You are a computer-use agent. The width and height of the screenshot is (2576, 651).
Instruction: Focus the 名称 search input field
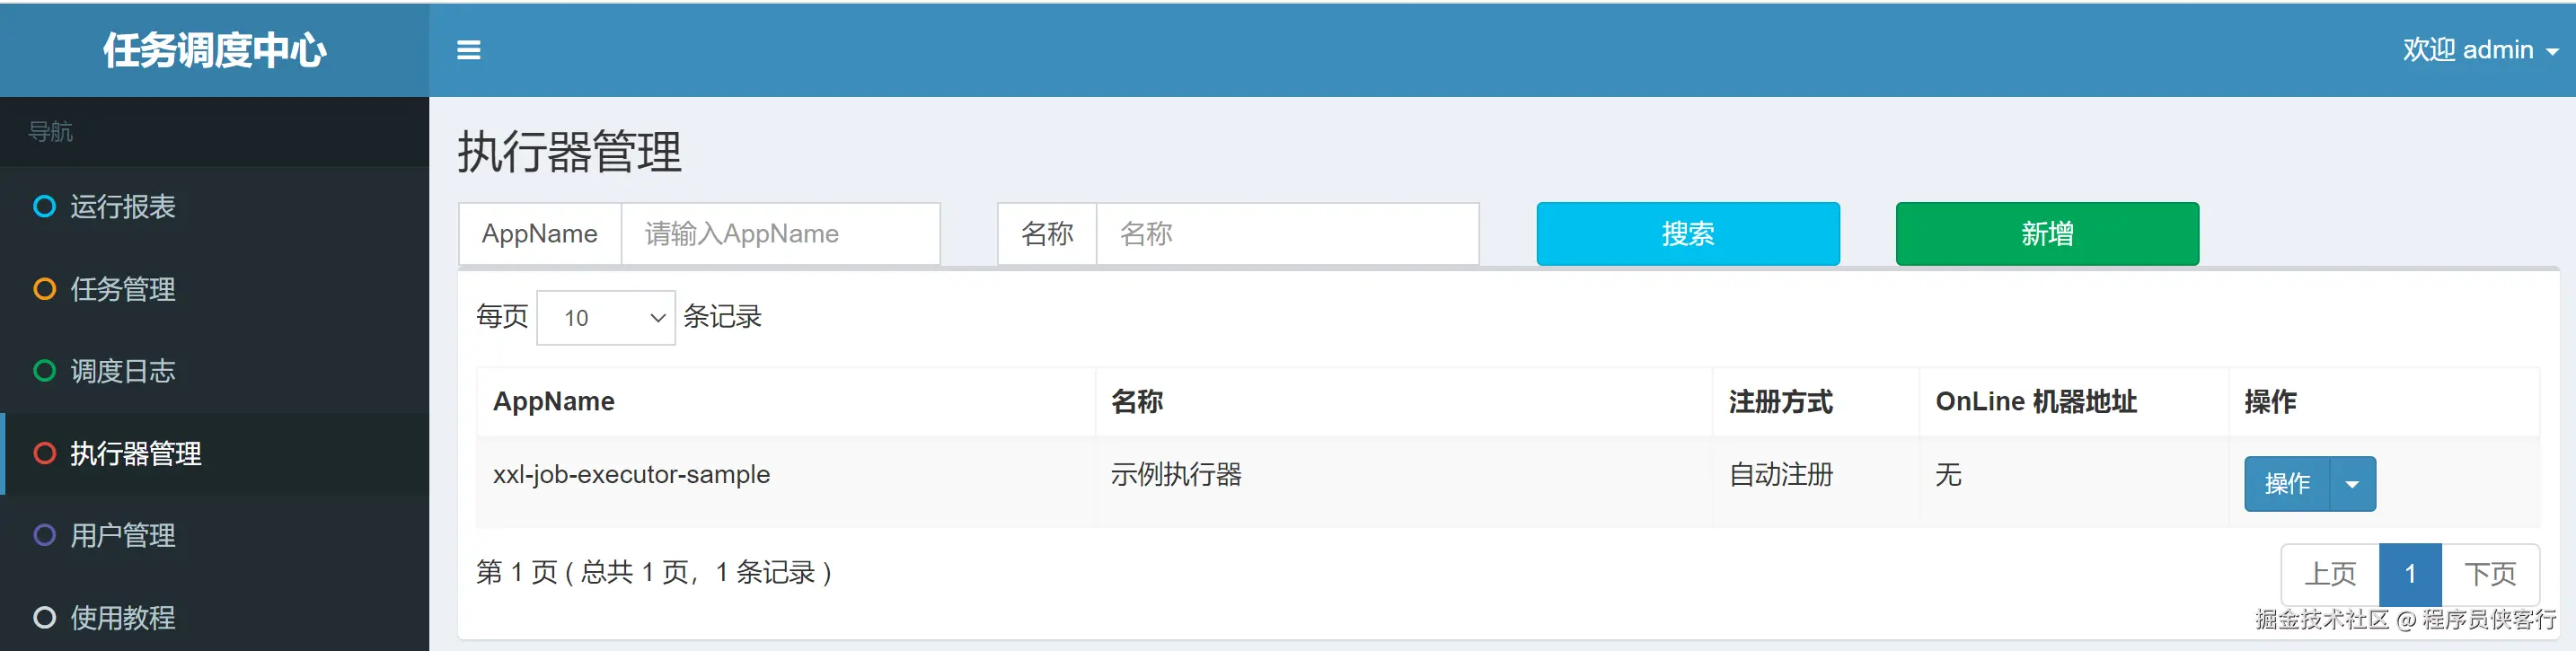coord(1288,234)
